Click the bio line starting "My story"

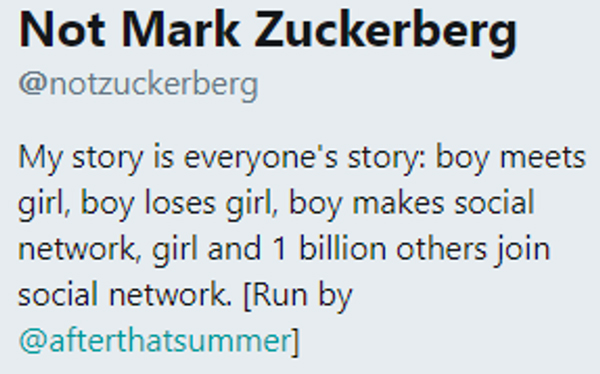302,158
